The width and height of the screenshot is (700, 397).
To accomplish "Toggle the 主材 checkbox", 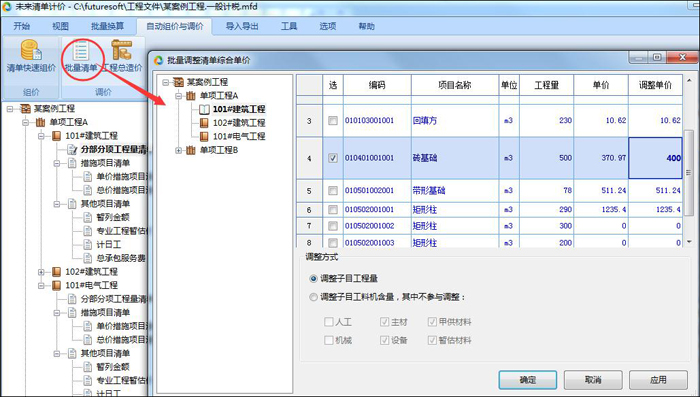I will pos(384,322).
